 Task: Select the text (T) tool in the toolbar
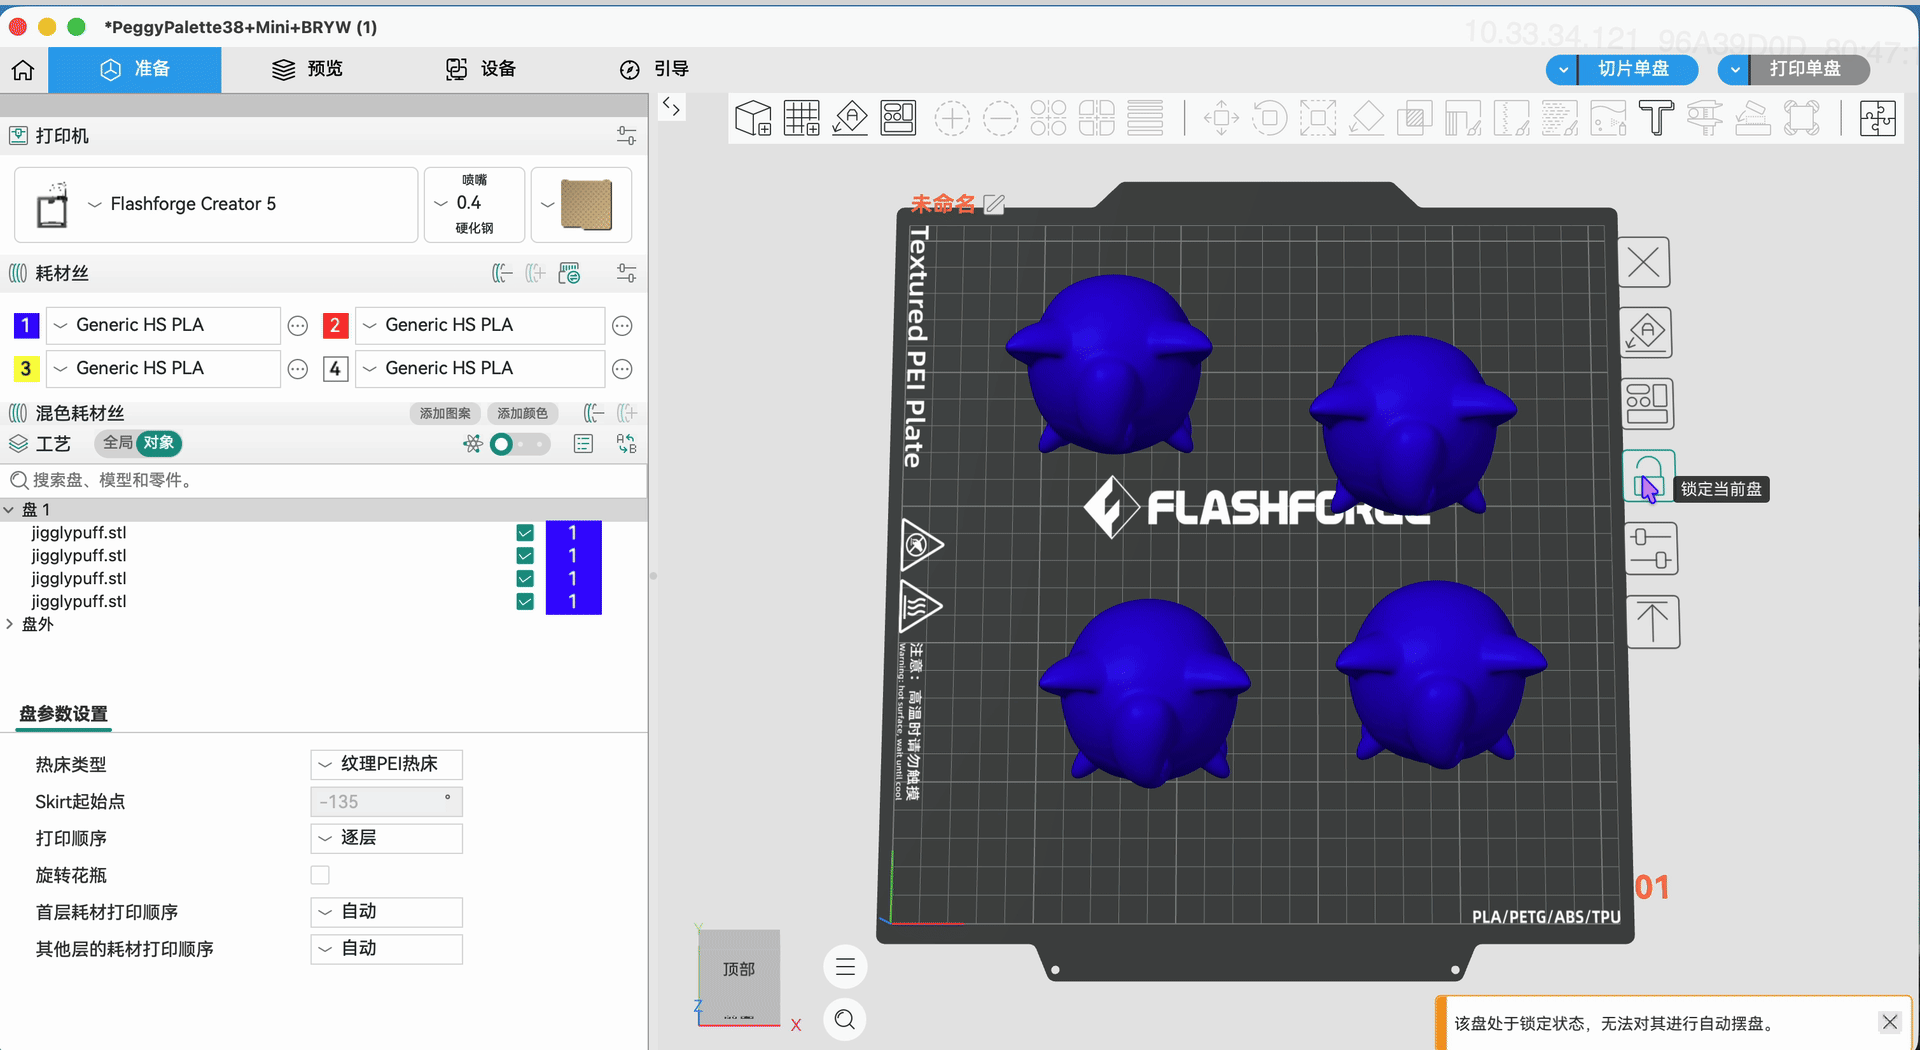click(x=1656, y=118)
